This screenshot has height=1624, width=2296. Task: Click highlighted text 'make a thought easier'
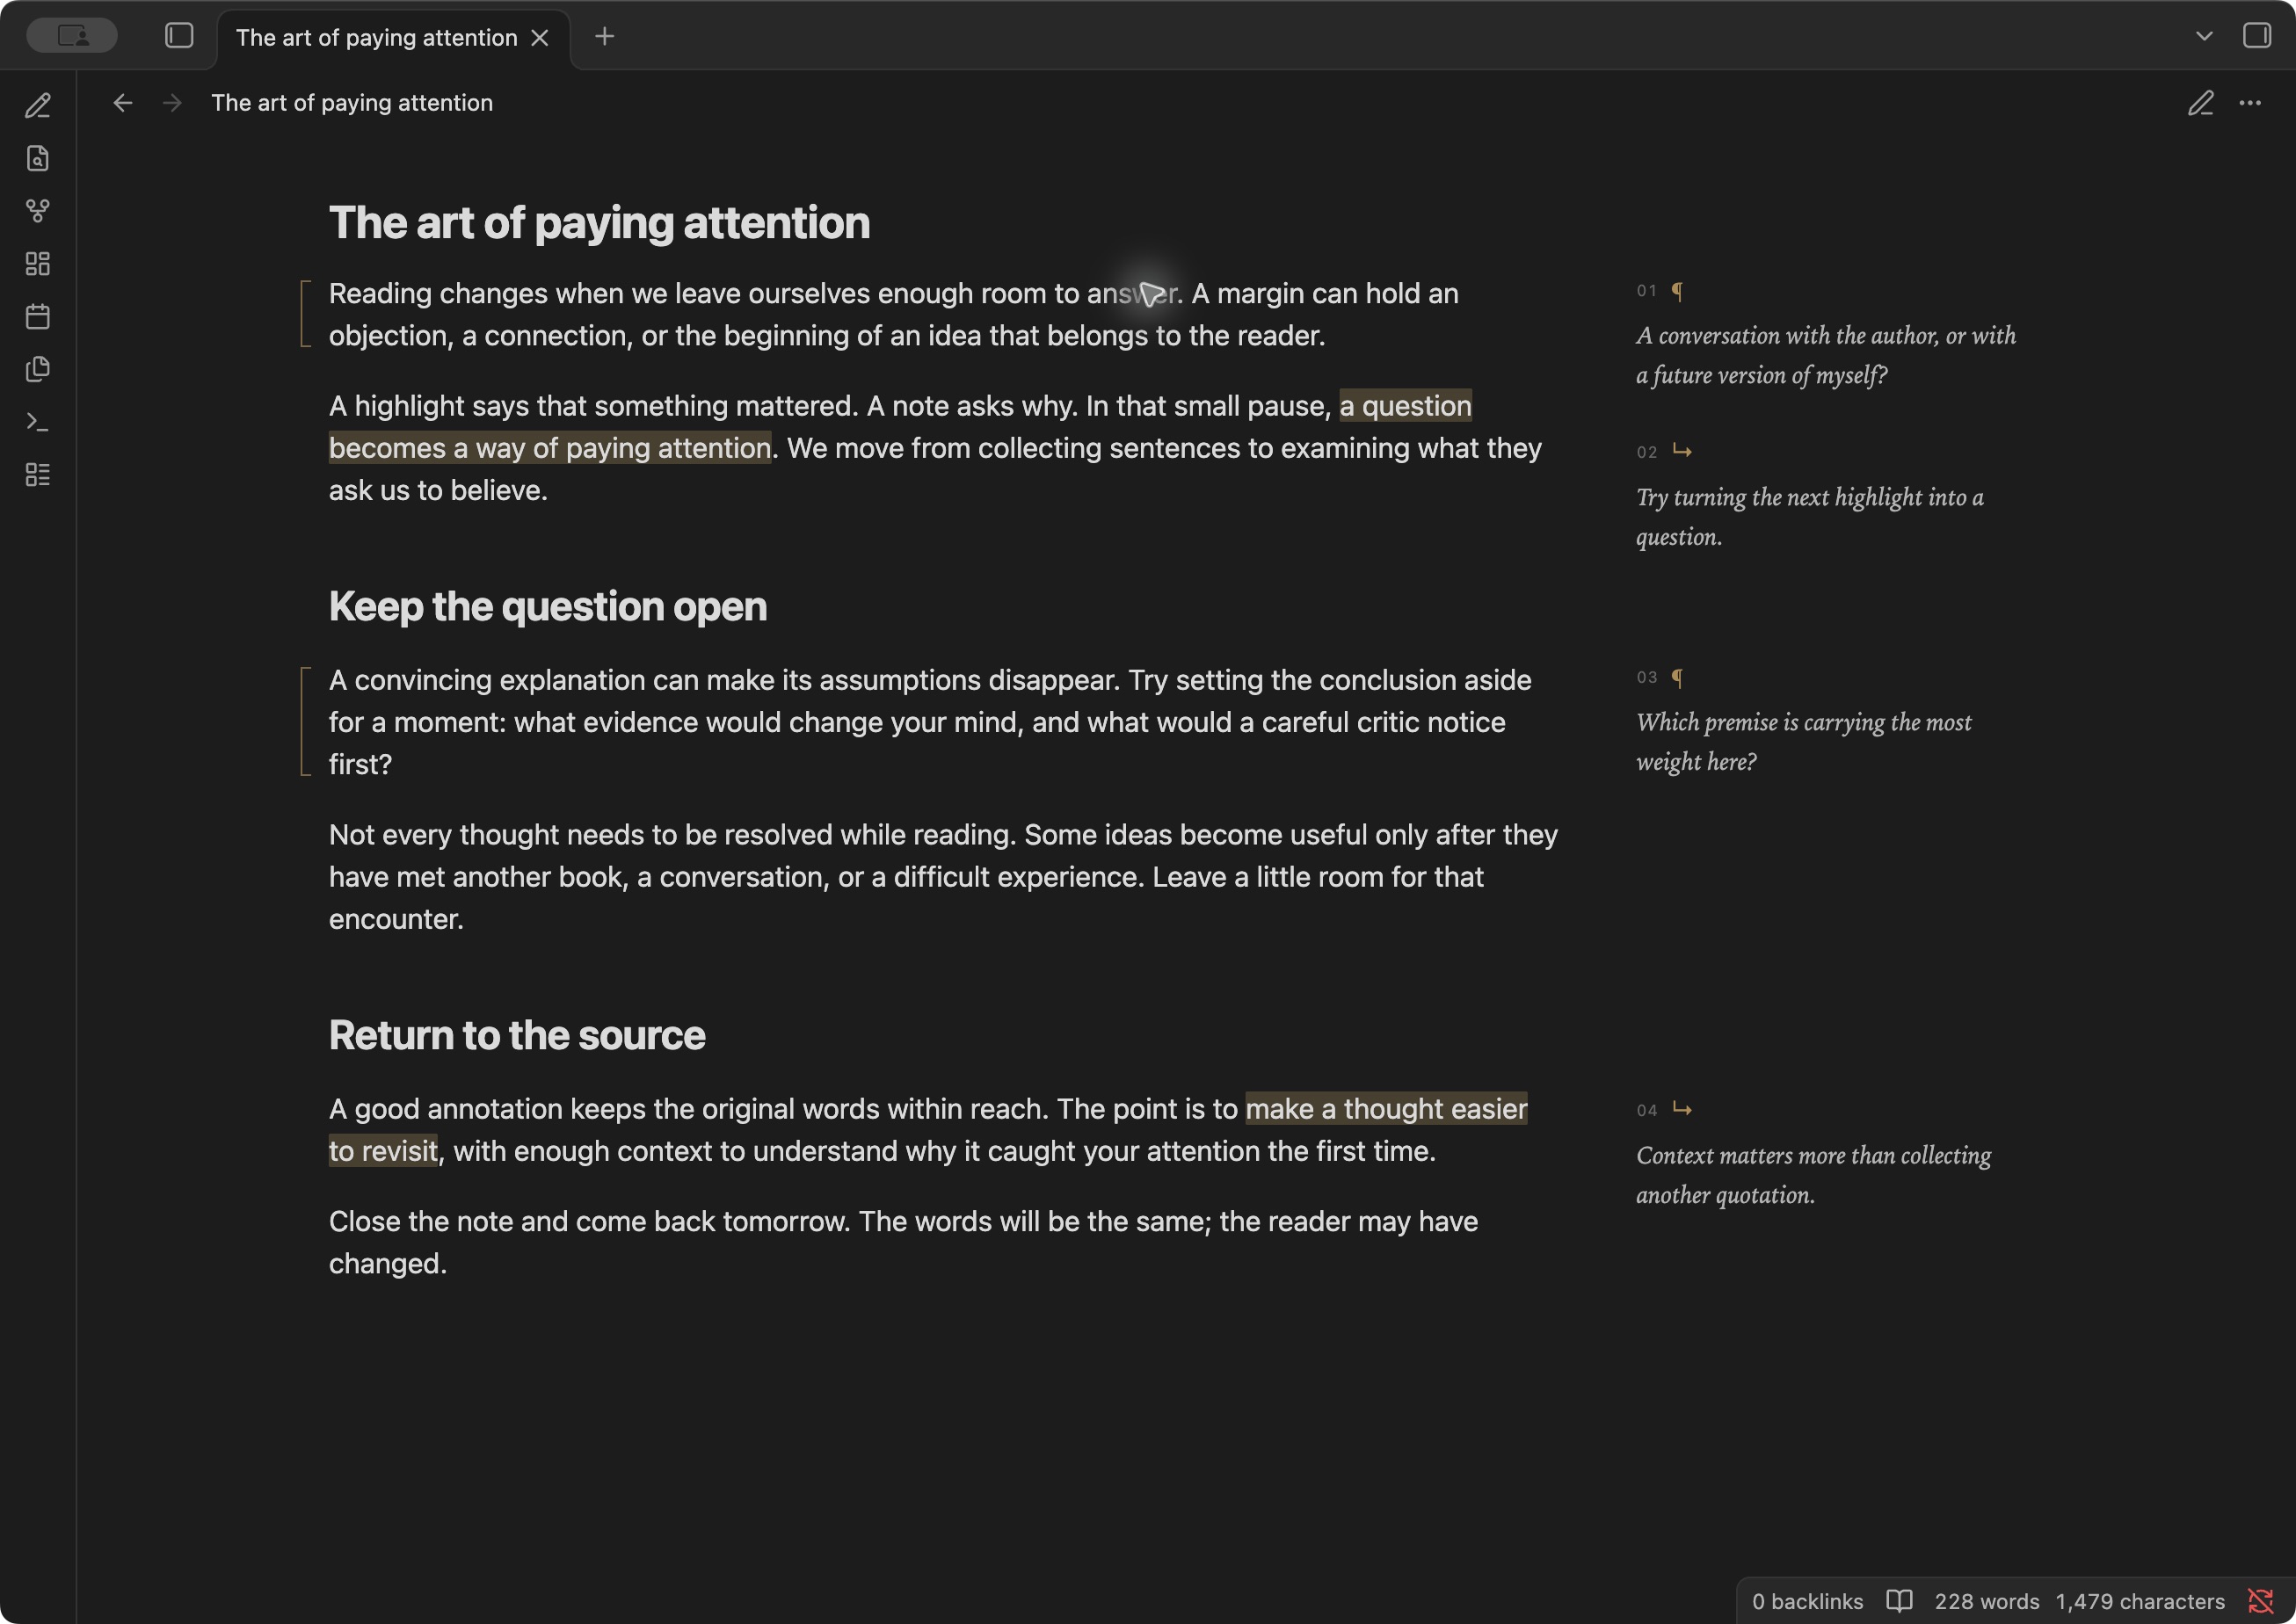click(1386, 1109)
